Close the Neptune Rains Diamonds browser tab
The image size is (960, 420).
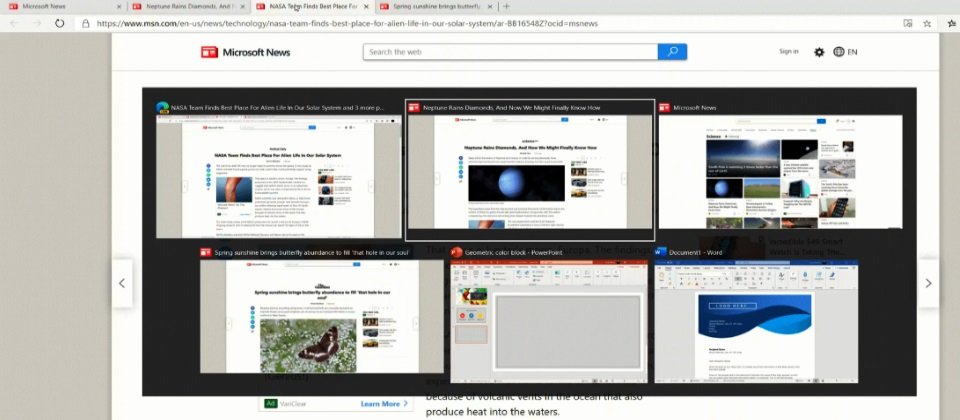(x=243, y=7)
